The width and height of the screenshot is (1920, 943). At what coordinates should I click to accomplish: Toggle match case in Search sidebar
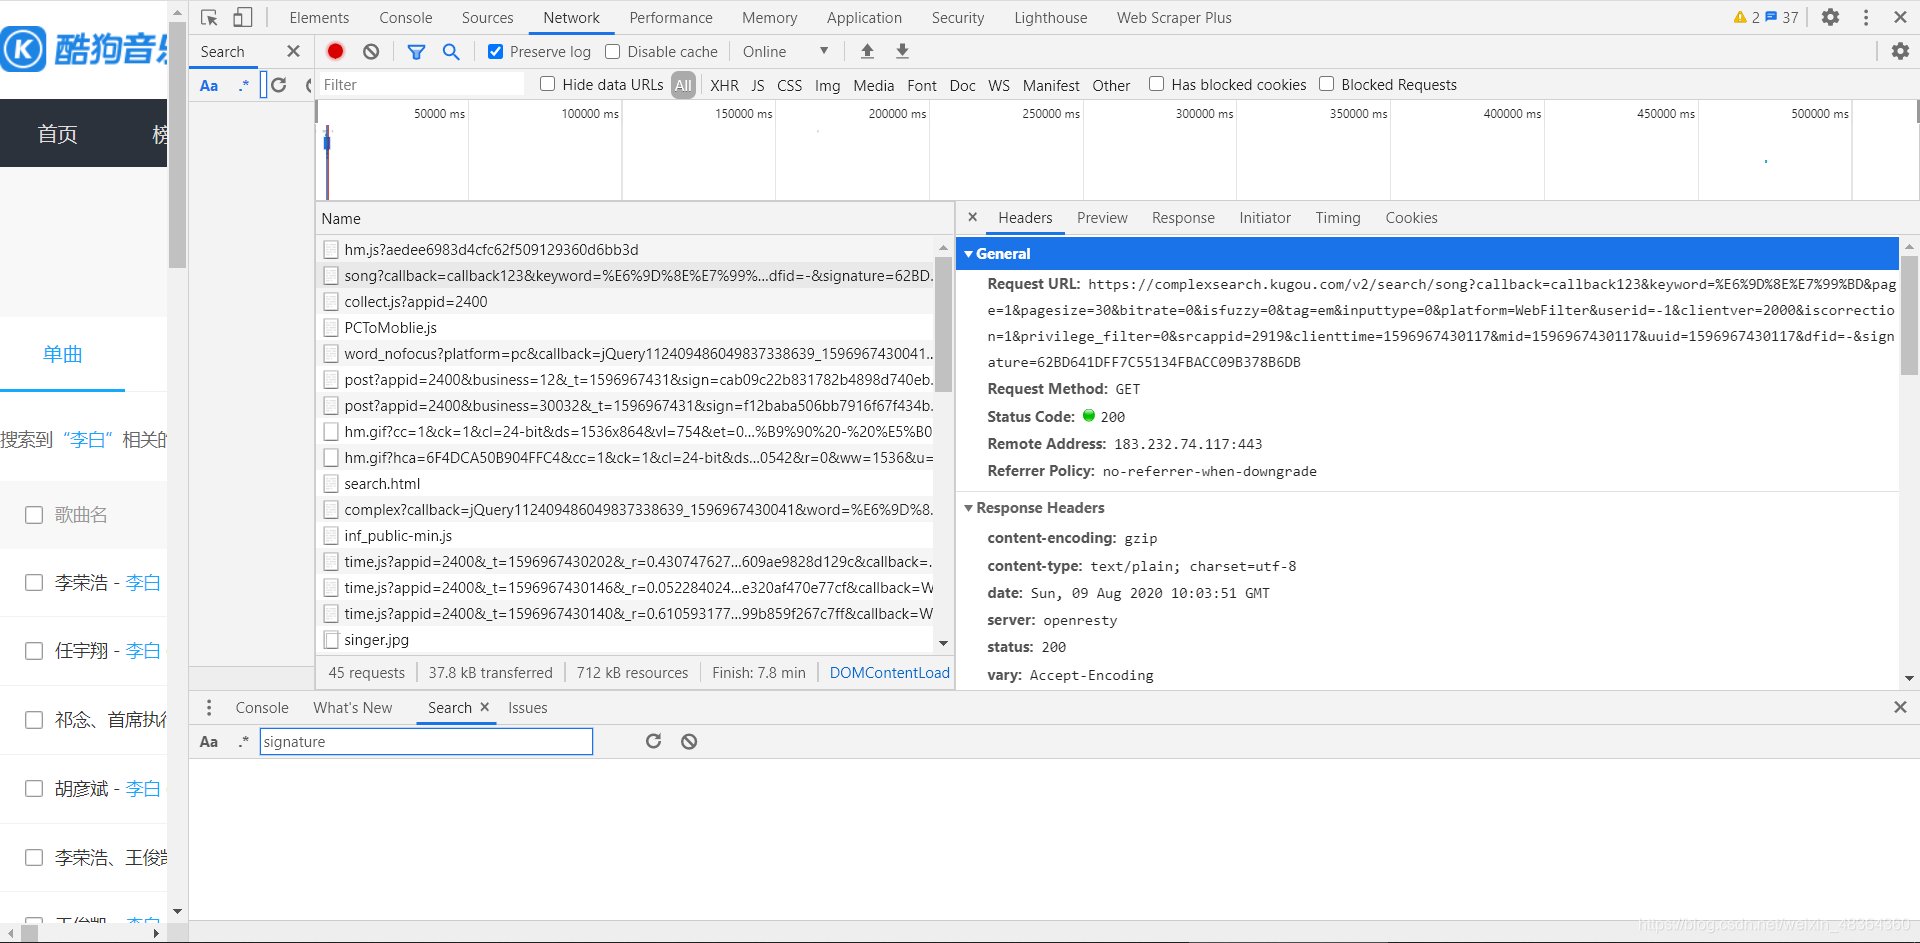tap(209, 85)
